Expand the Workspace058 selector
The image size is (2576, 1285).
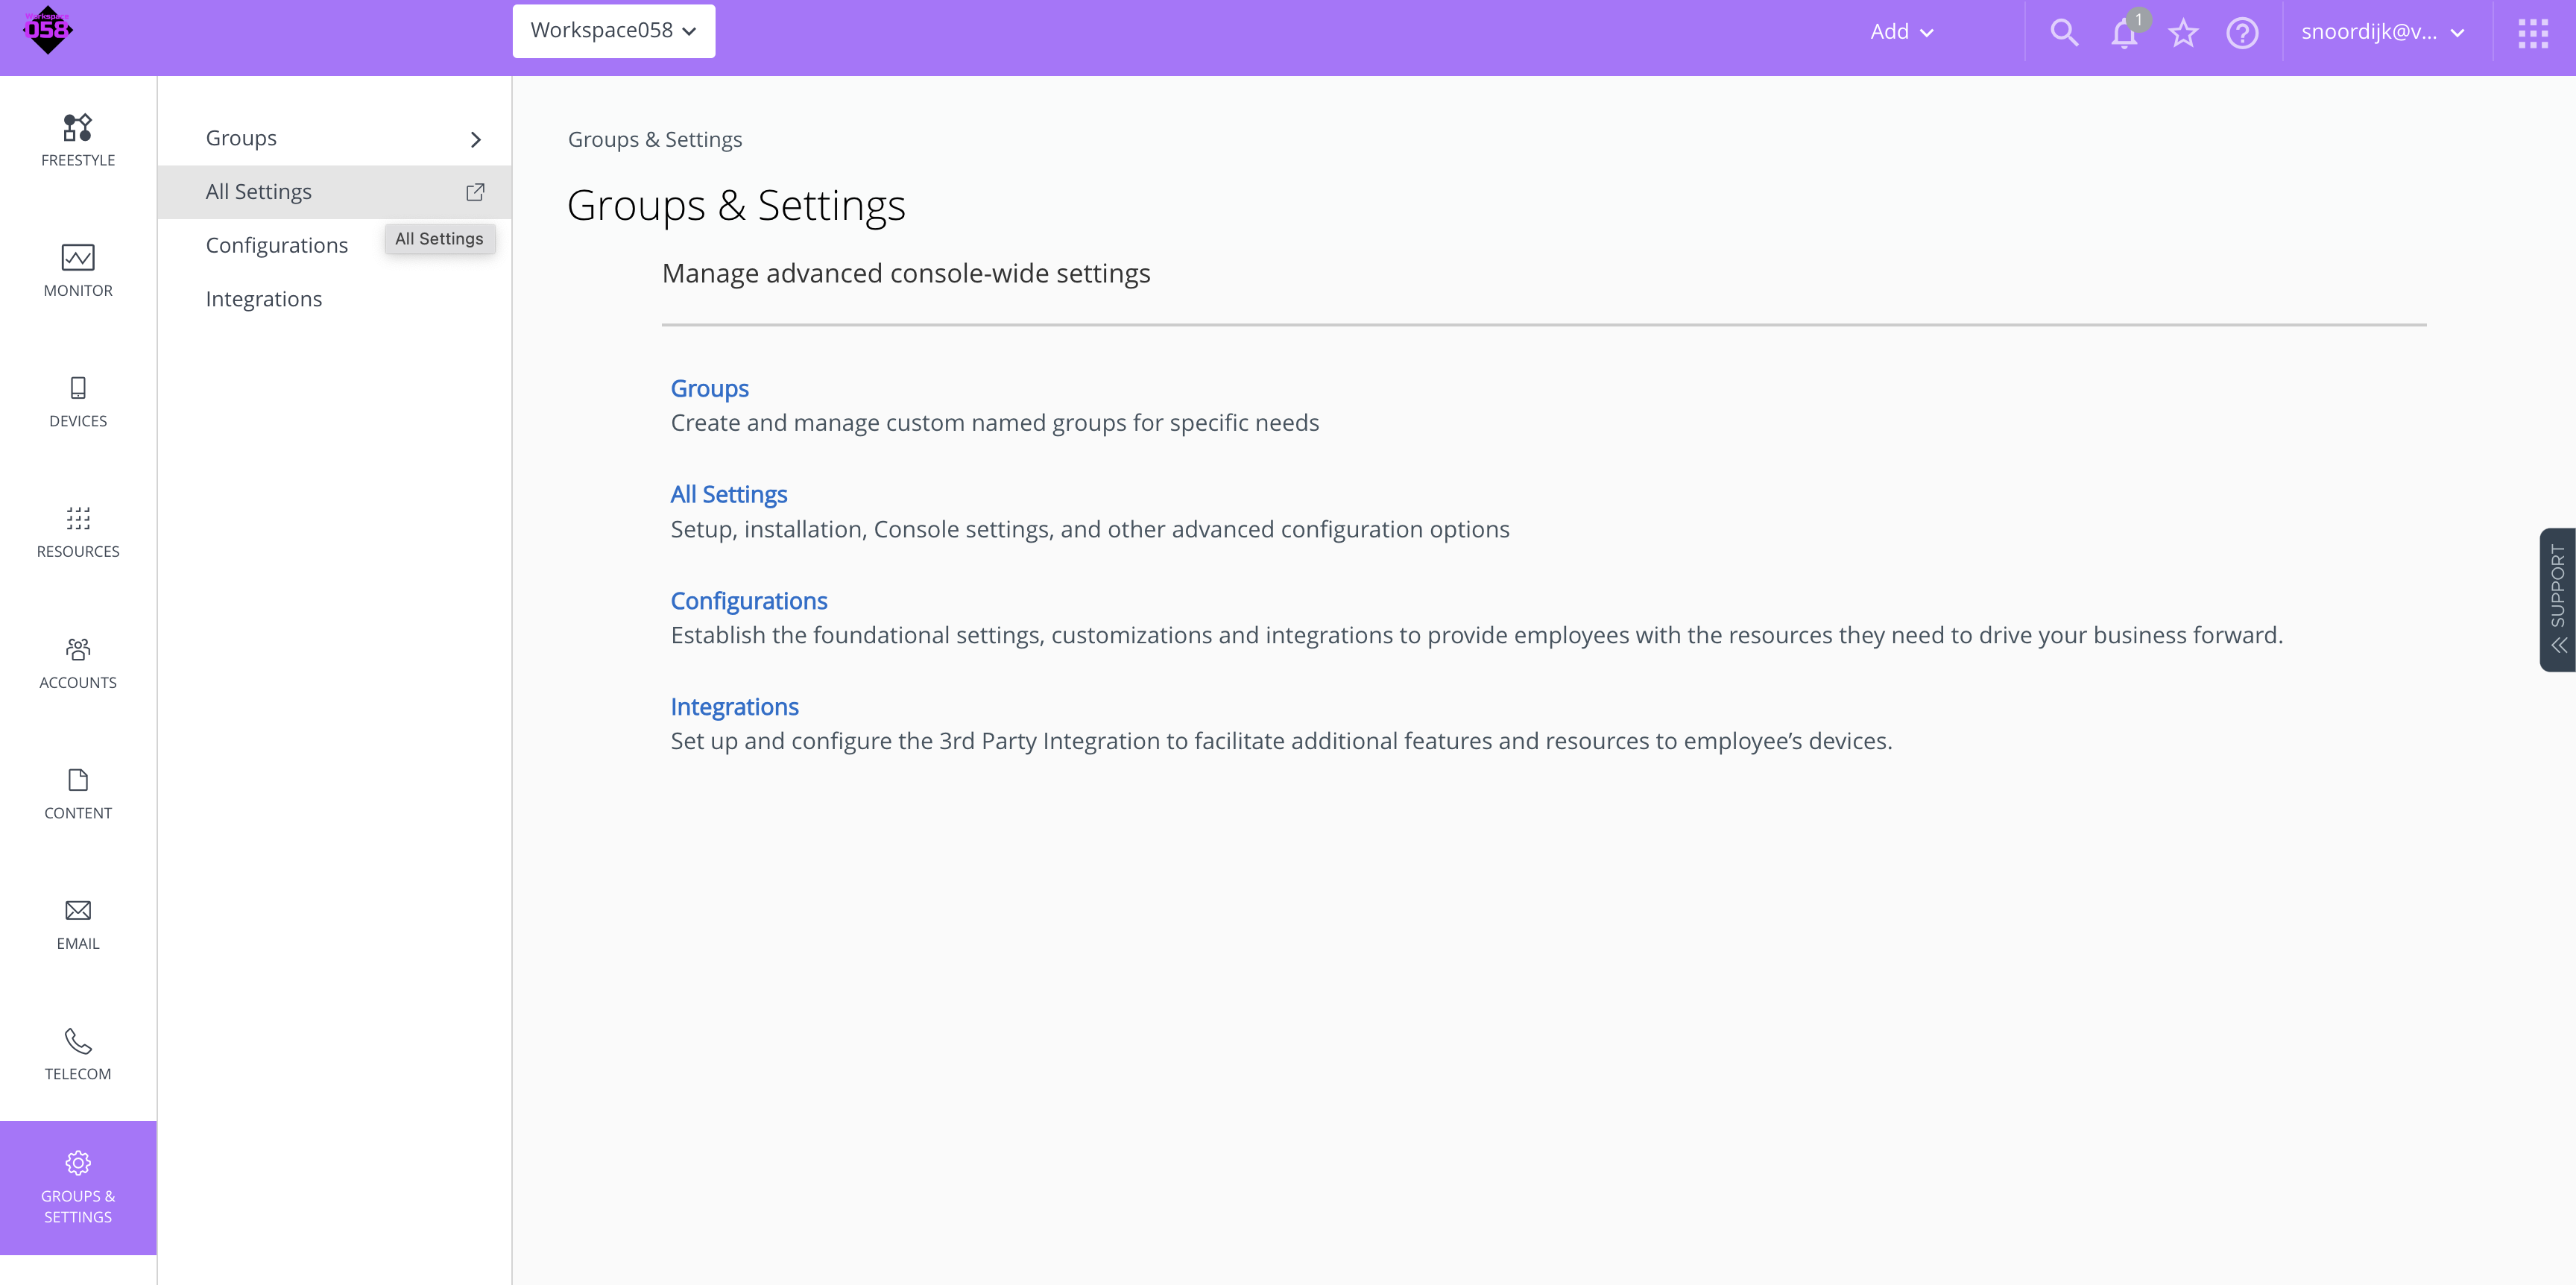(x=613, y=31)
